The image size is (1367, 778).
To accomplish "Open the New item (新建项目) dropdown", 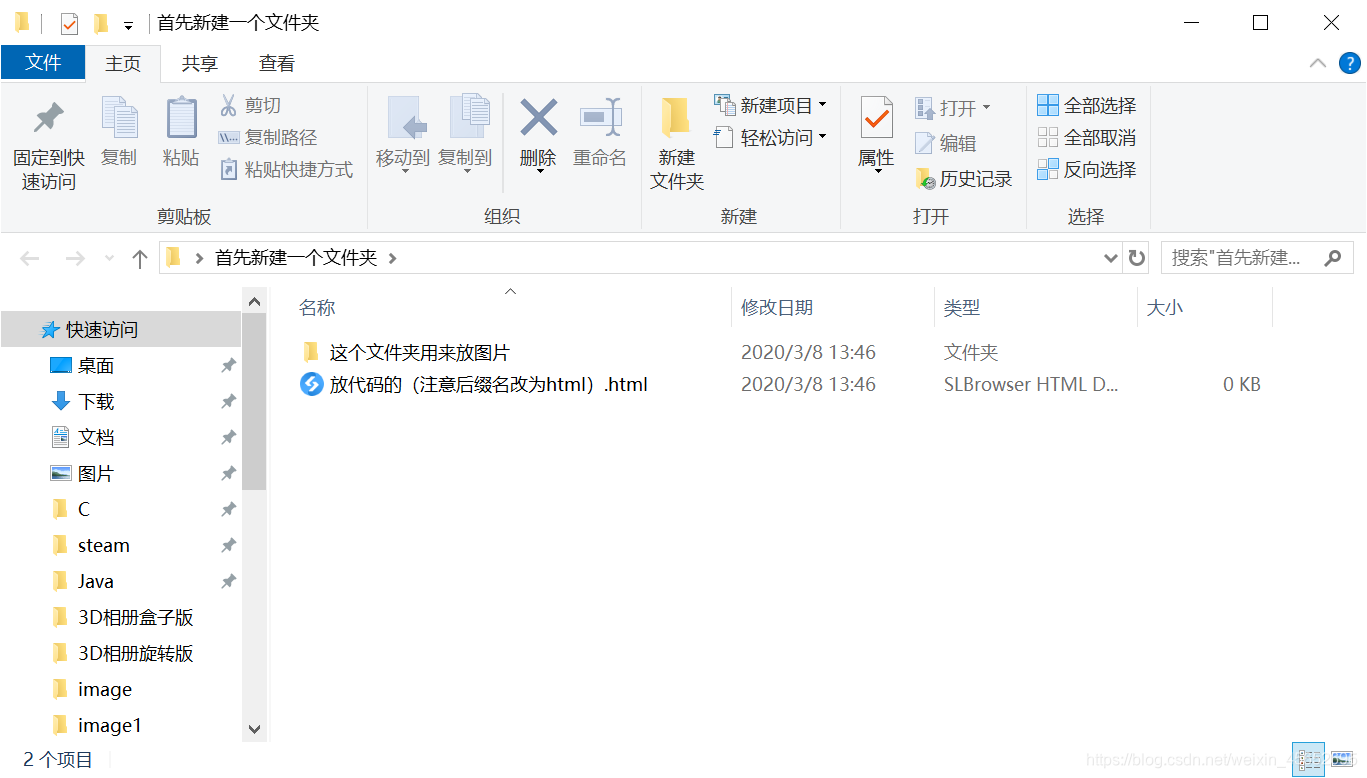I will [x=771, y=105].
